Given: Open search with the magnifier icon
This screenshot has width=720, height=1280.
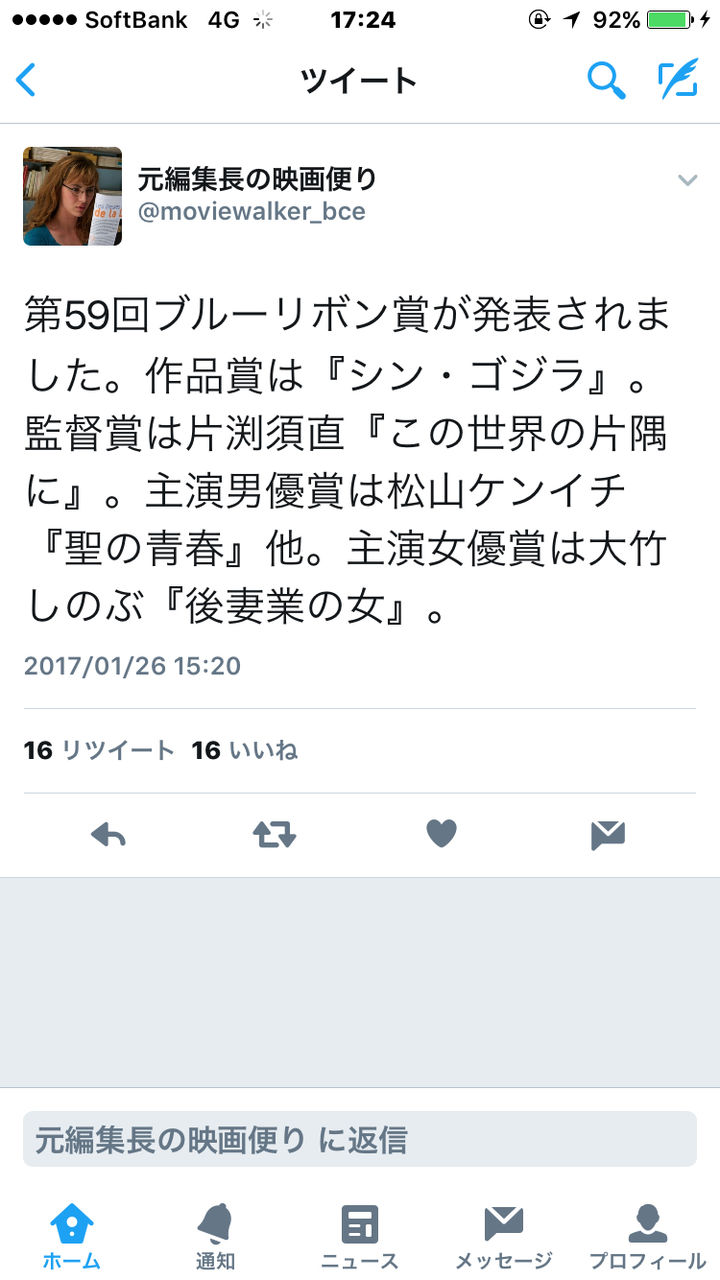Looking at the screenshot, I should tap(606, 80).
